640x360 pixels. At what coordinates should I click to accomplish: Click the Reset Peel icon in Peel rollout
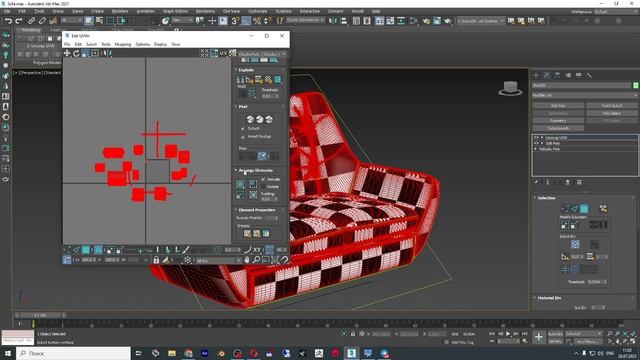point(269,119)
